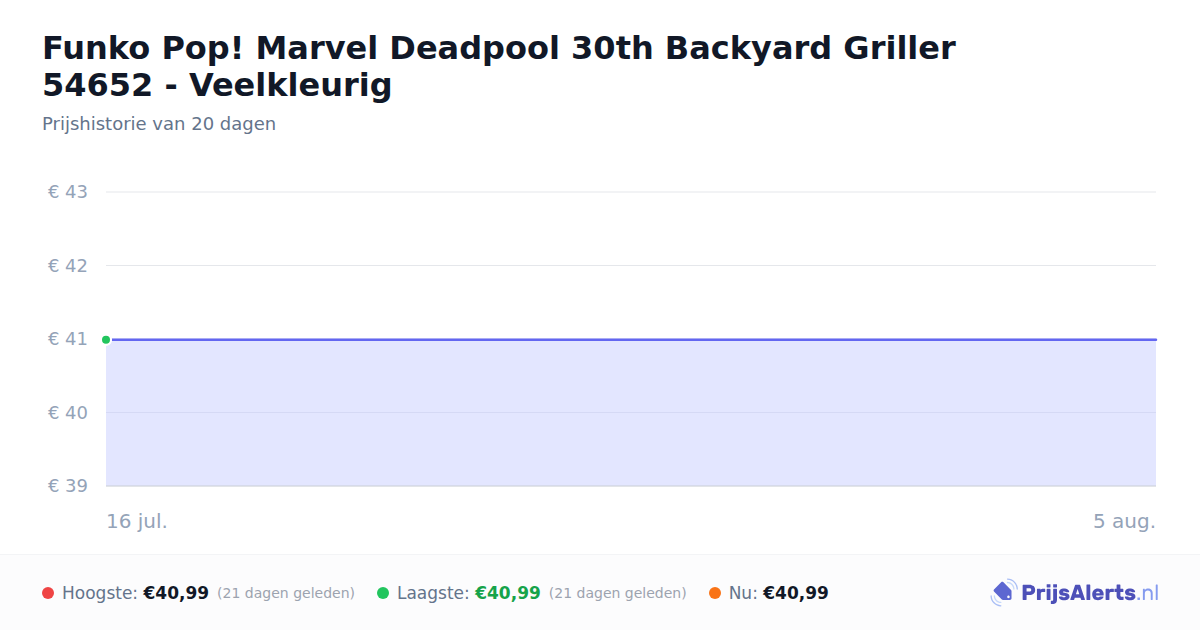Click the green Laagste €40,99 price value
This screenshot has width=1200, height=630.
507,593
